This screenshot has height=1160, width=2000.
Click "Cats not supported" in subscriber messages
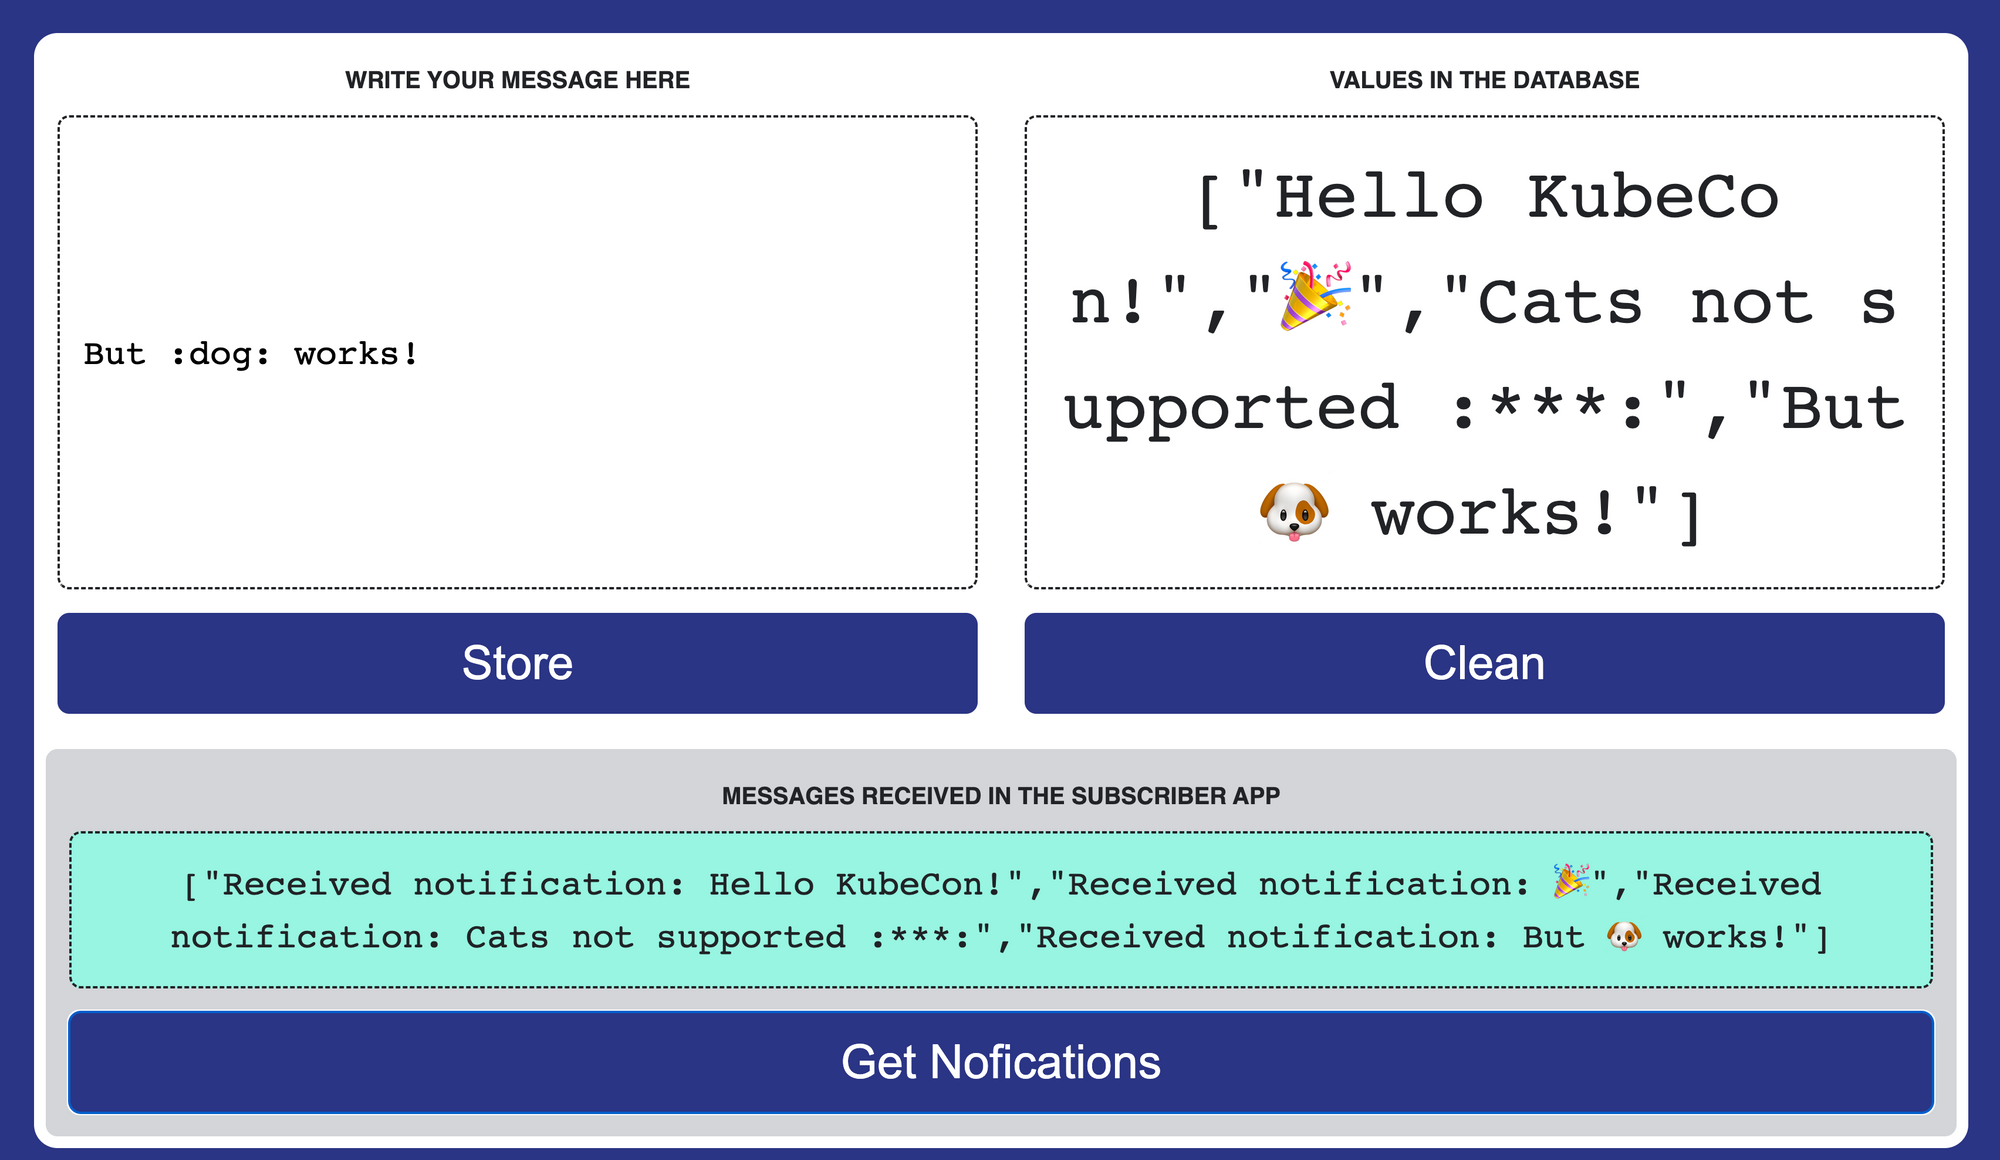click(x=656, y=938)
